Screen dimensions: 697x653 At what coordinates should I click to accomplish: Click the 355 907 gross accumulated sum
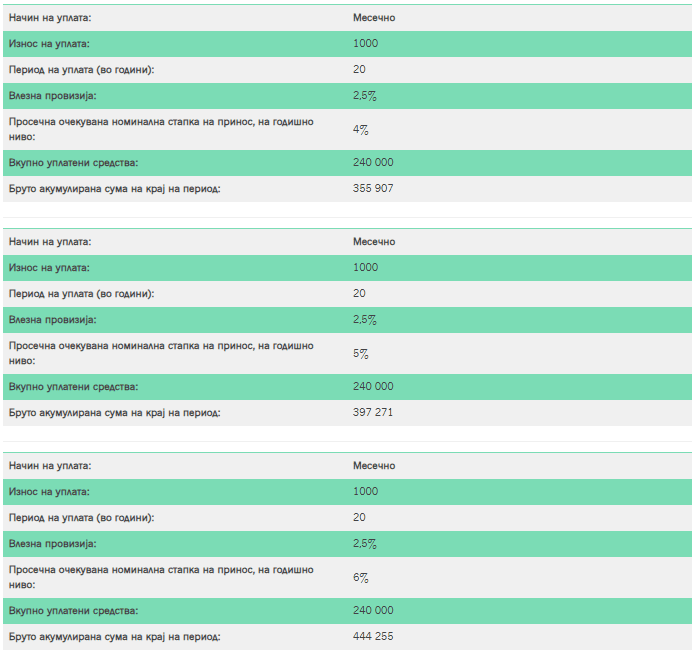click(x=373, y=188)
